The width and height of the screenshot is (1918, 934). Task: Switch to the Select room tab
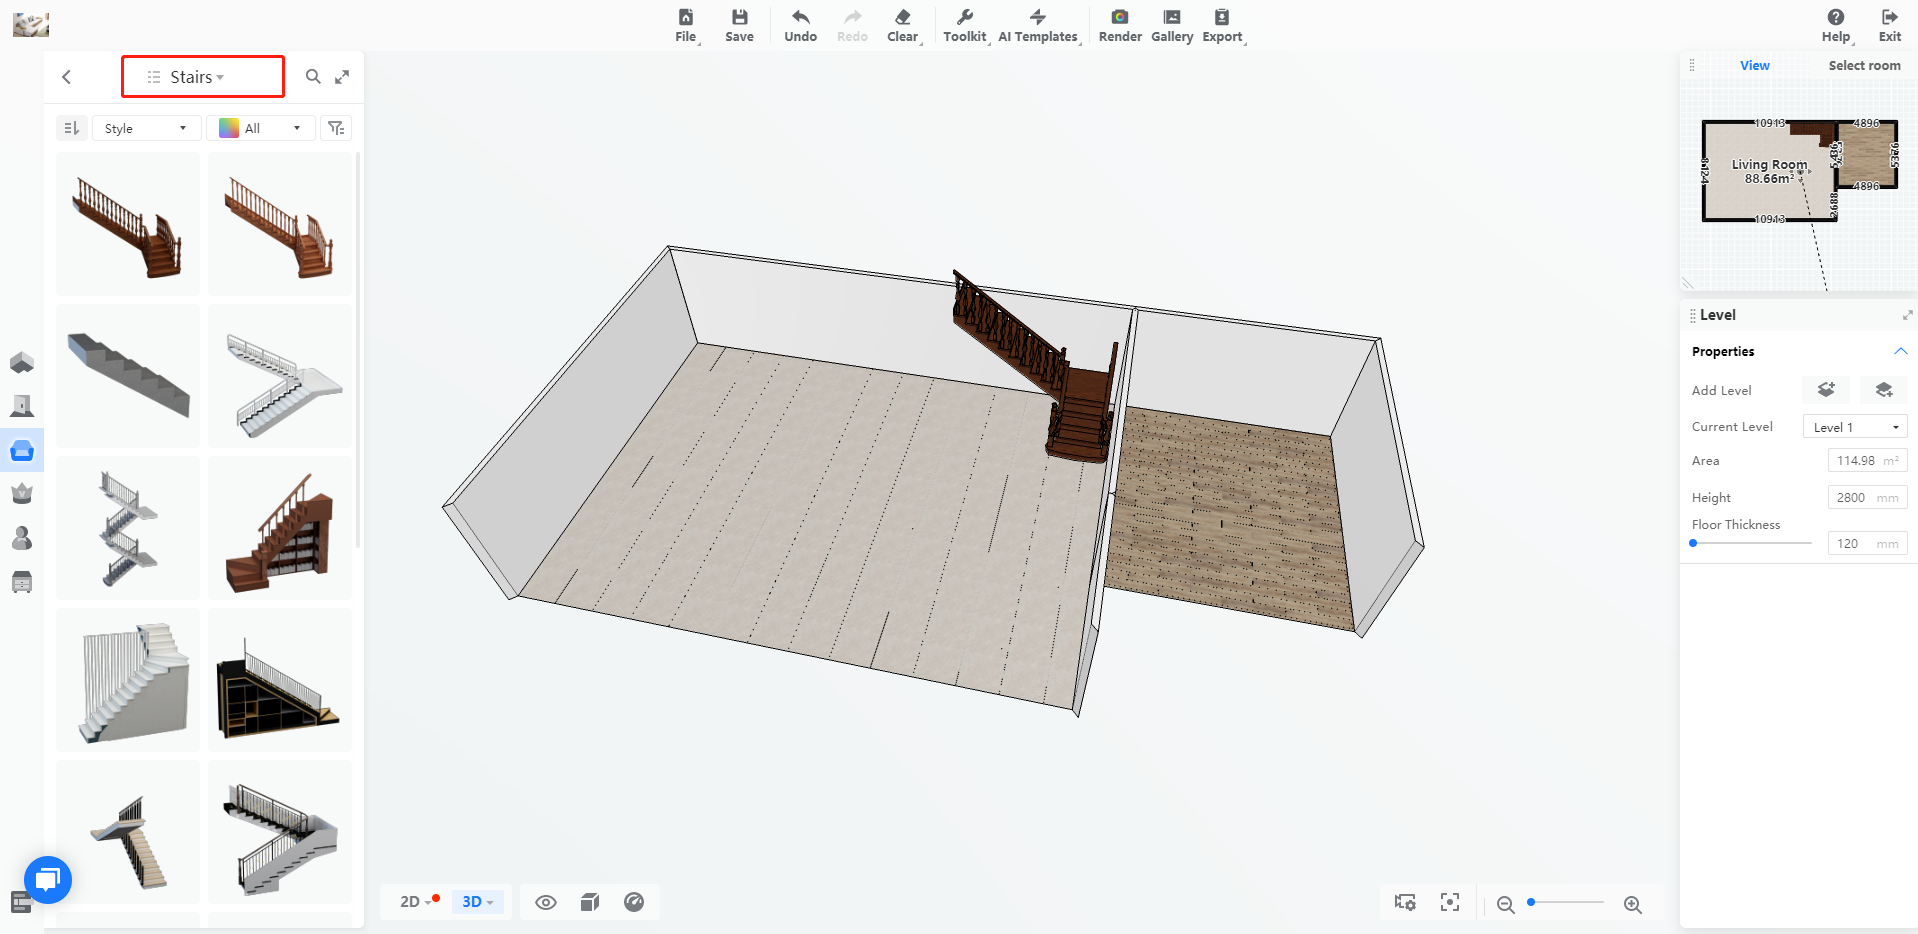[x=1864, y=65]
